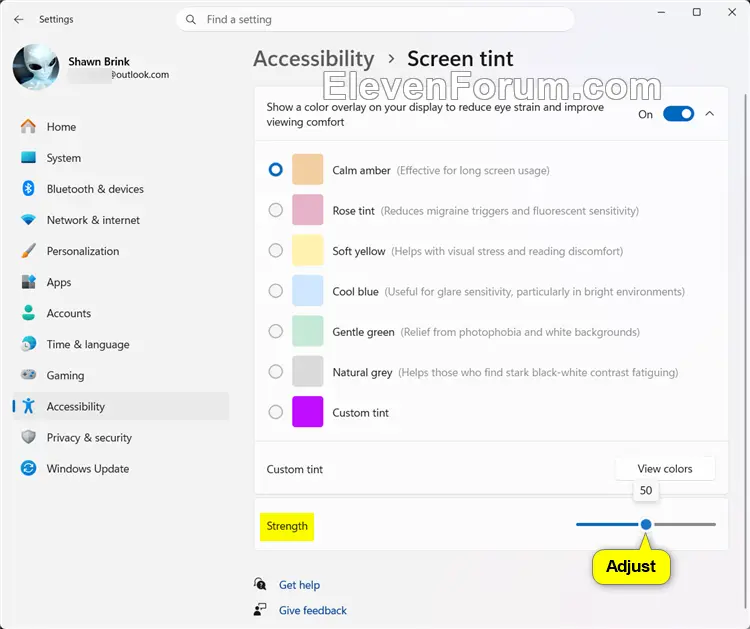The height and width of the screenshot is (629, 750).
Task: Select the Natural grey radio button
Action: coord(276,371)
